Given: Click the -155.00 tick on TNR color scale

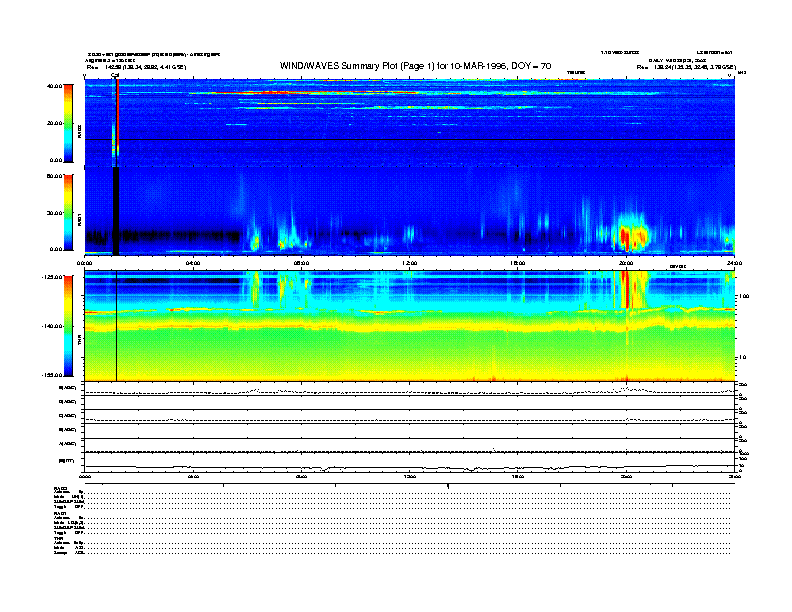Looking at the screenshot, I should pos(53,375).
